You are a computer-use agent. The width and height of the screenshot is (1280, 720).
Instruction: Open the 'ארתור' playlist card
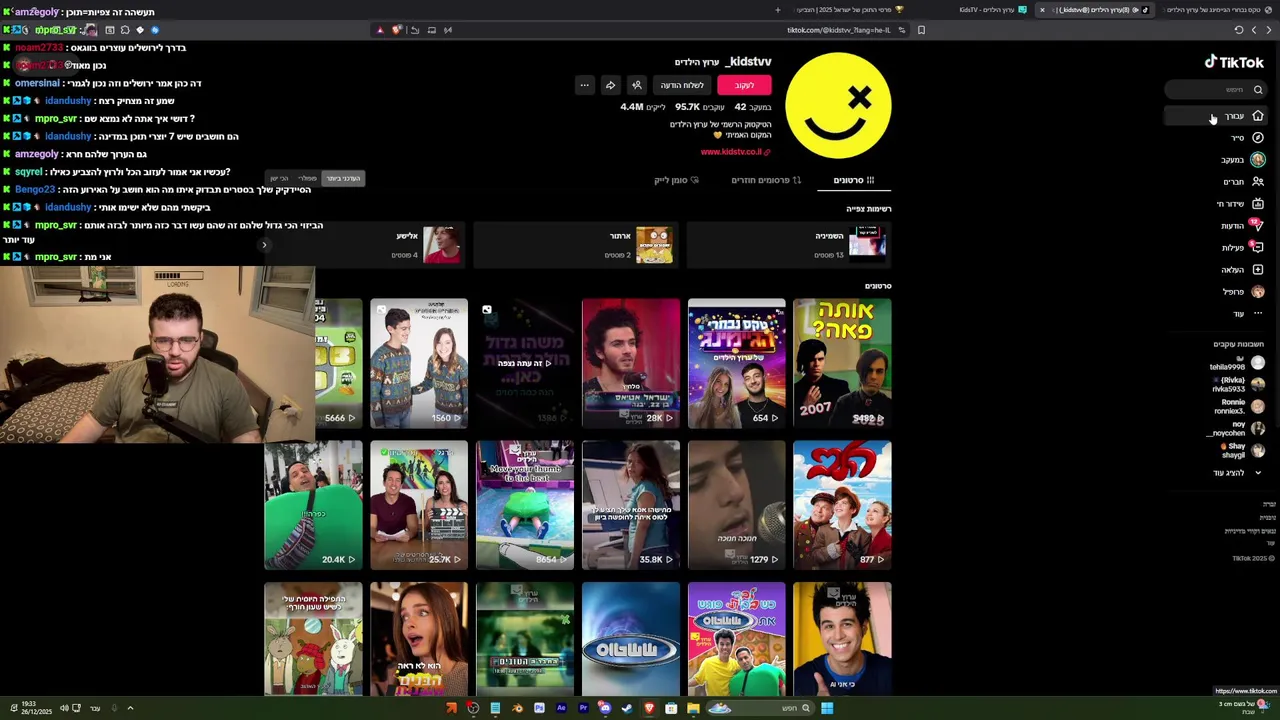coord(575,245)
